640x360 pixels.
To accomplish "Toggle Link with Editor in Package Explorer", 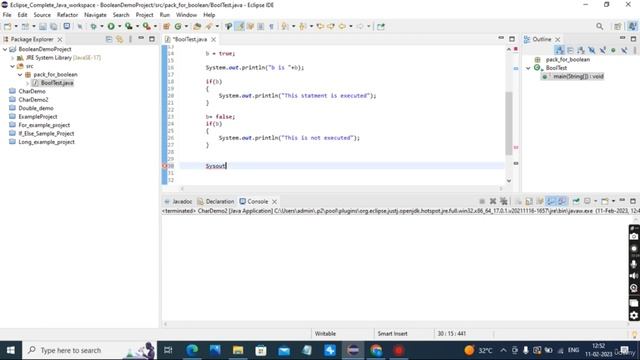I will click(120, 40).
